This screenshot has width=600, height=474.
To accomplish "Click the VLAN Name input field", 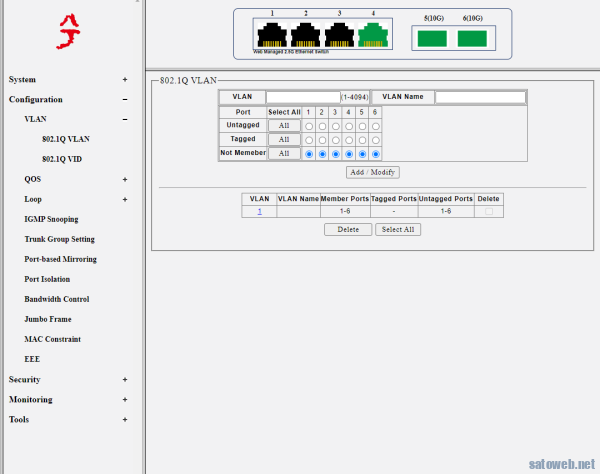I will click(479, 97).
